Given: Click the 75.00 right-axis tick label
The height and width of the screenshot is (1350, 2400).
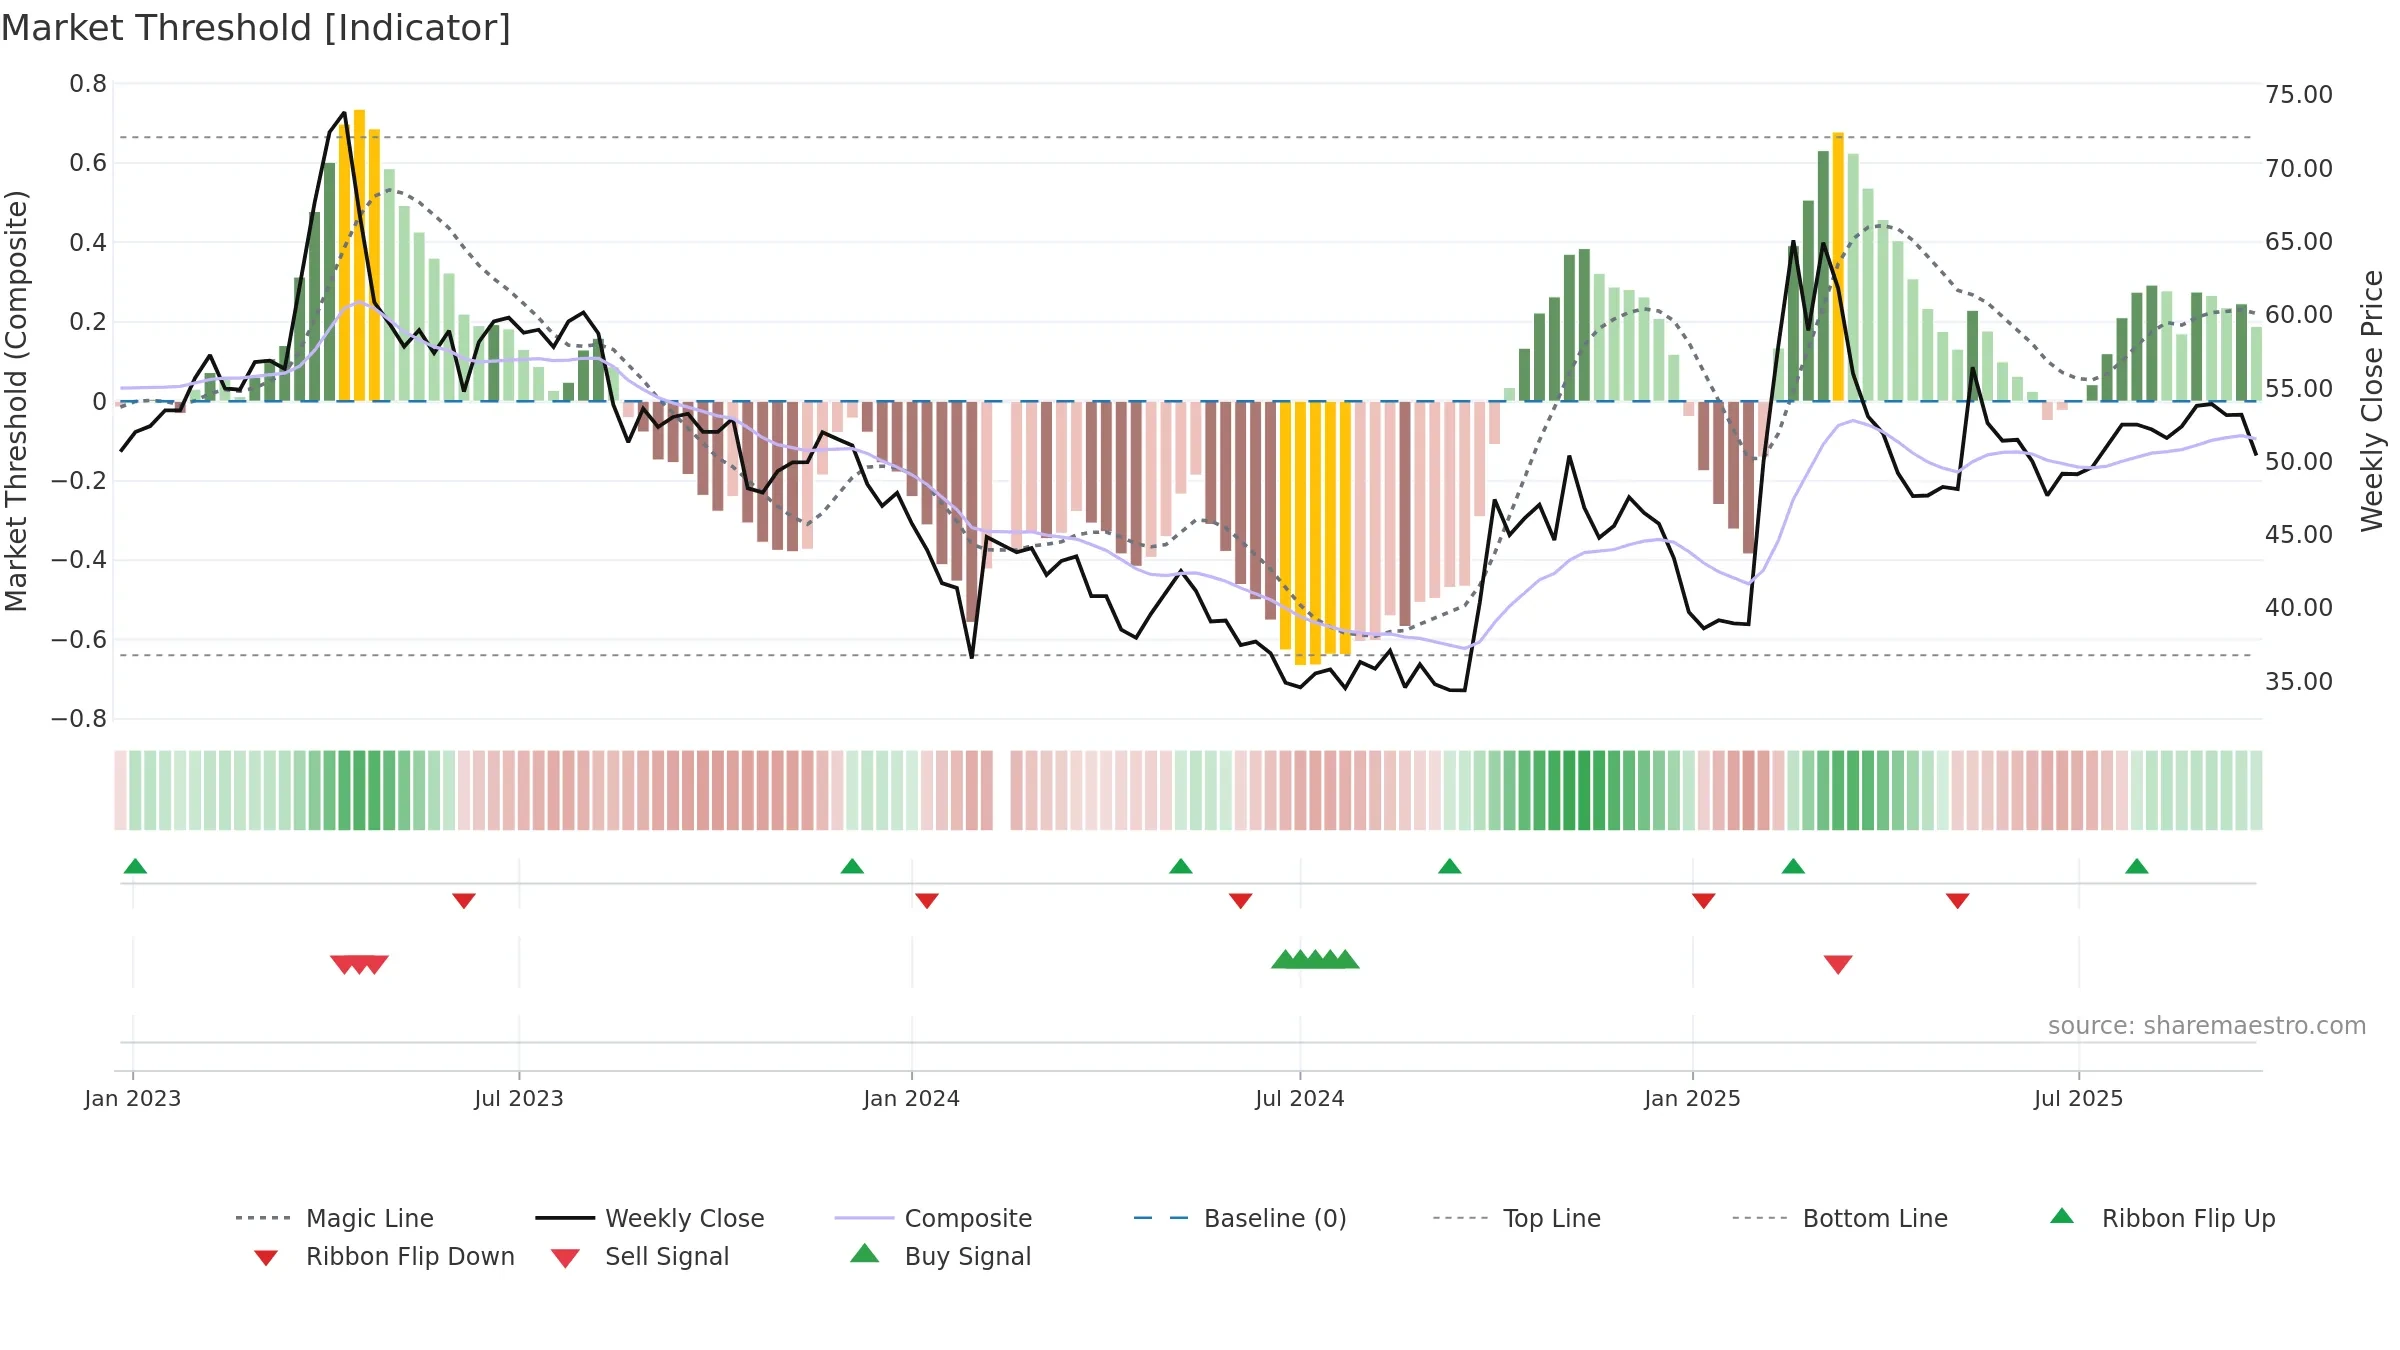Looking at the screenshot, I should (x=2299, y=95).
